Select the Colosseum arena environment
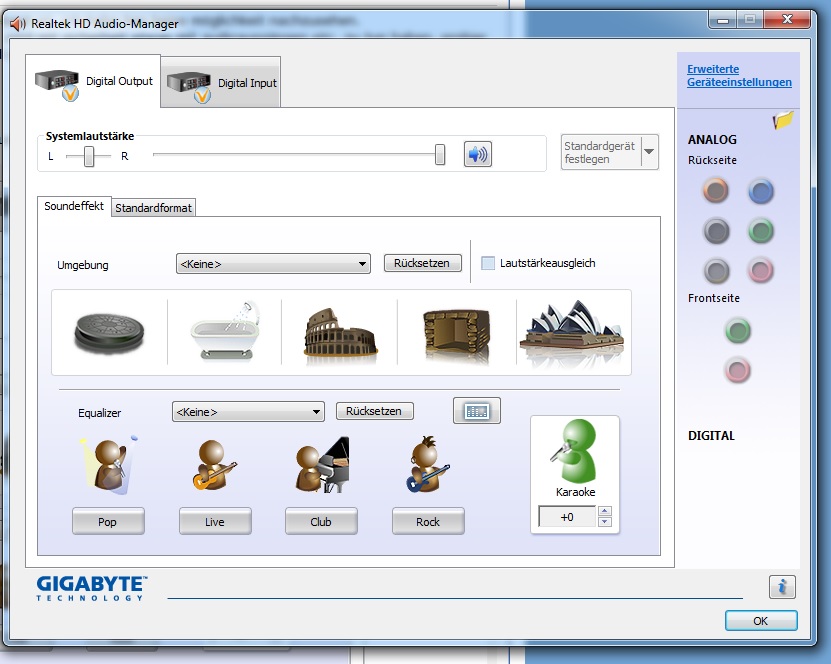The height and width of the screenshot is (664, 831). [340, 332]
